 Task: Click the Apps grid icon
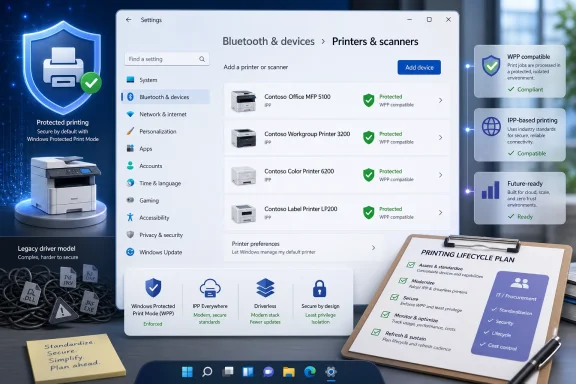coord(130,148)
